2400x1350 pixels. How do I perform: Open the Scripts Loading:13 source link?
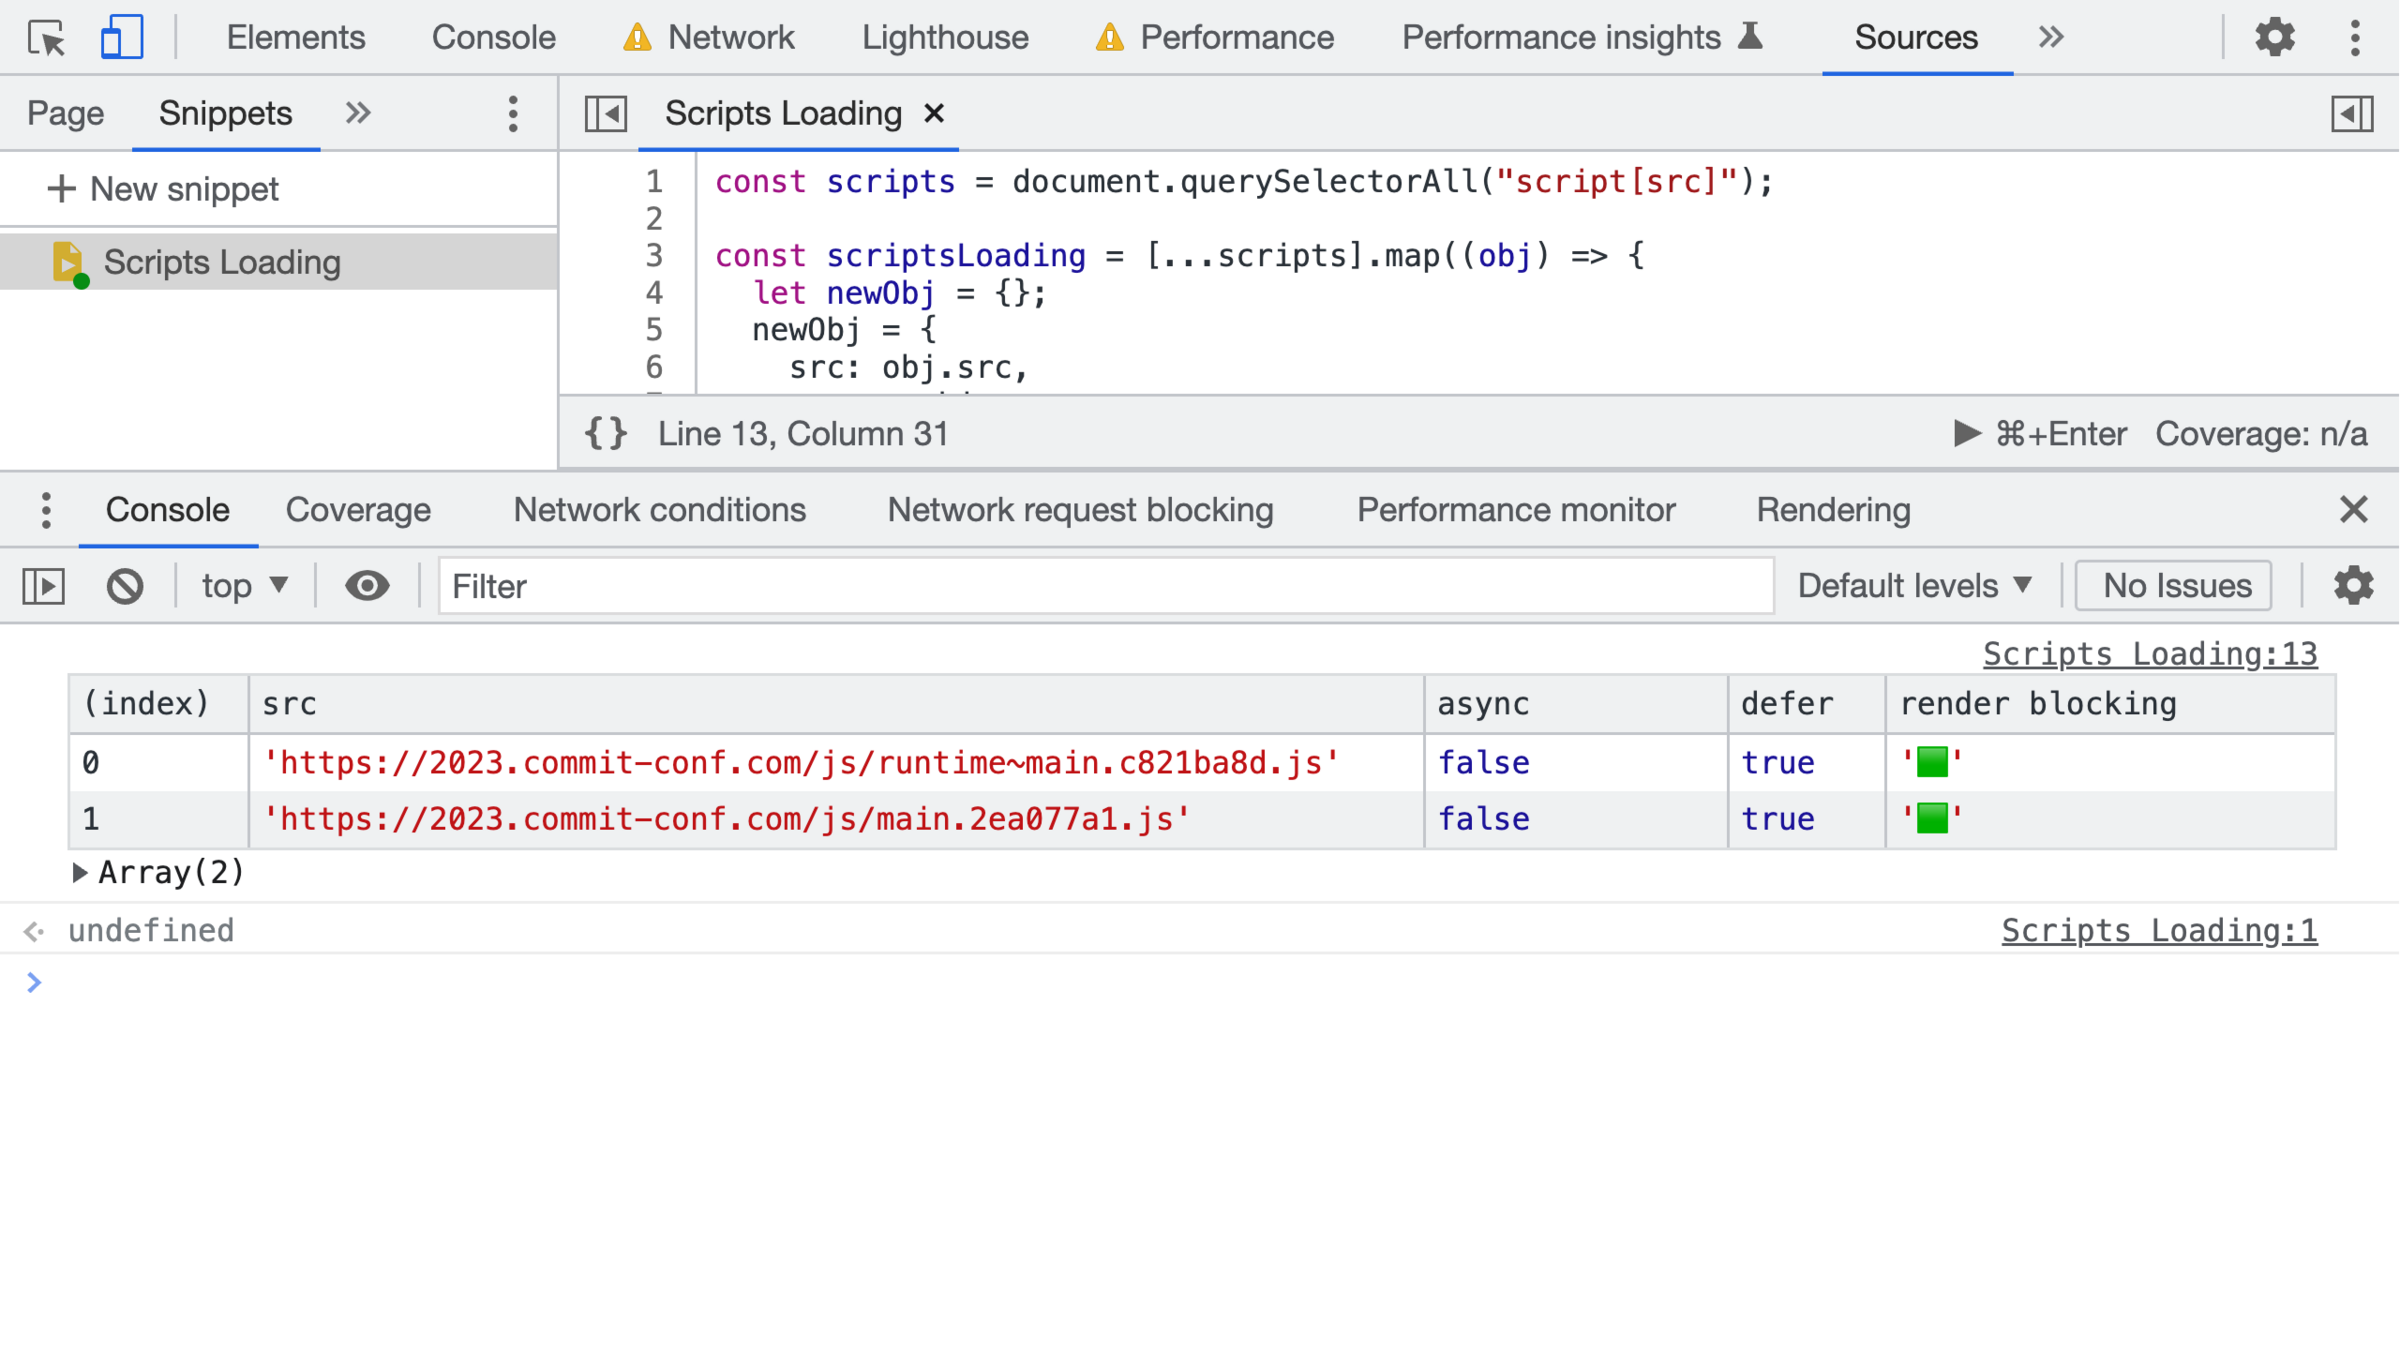[x=2149, y=654]
